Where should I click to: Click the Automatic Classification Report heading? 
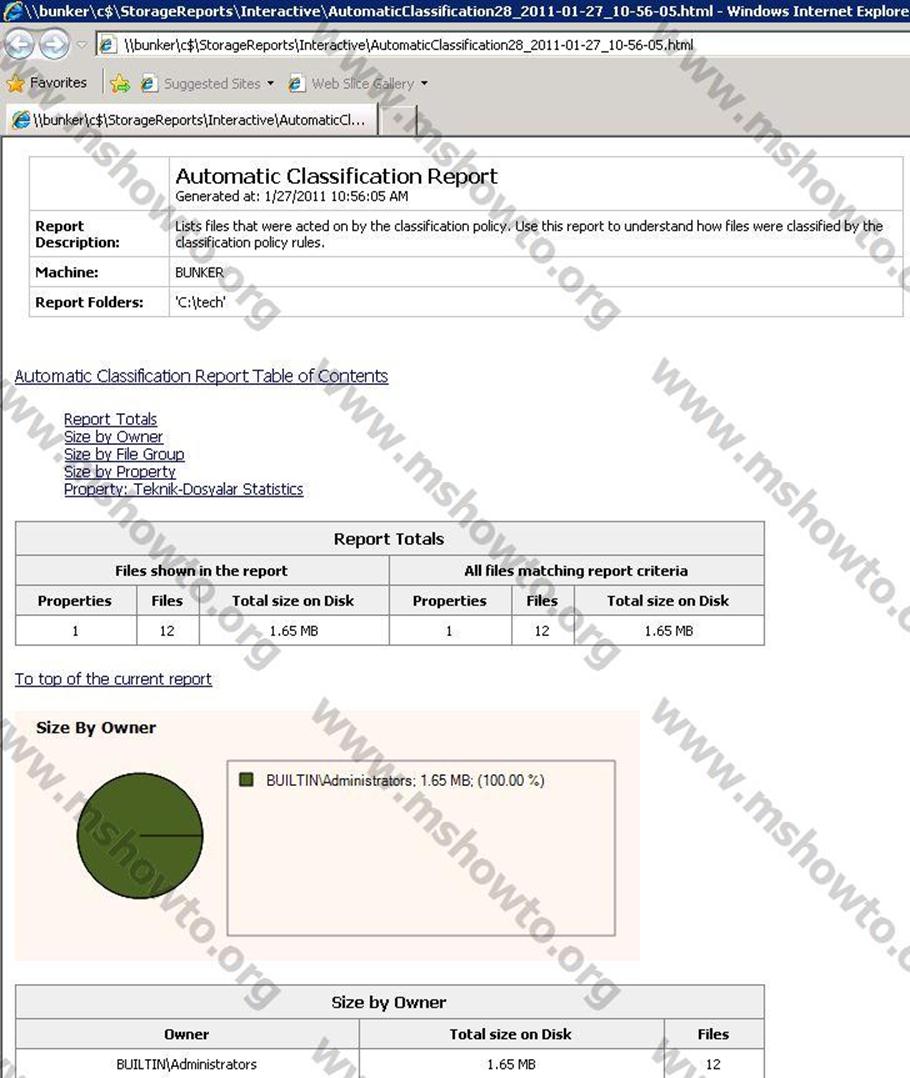tap(336, 176)
